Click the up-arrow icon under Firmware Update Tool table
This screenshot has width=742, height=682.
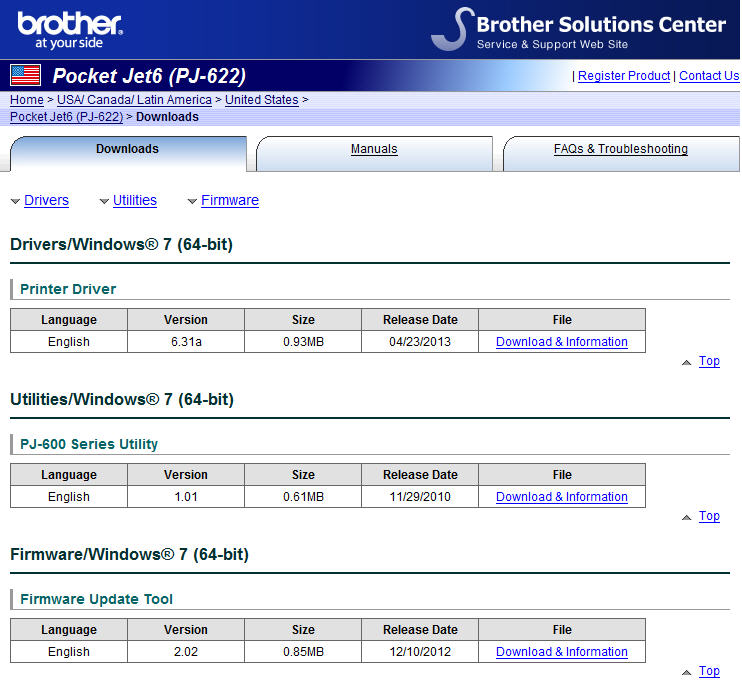tap(686, 673)
